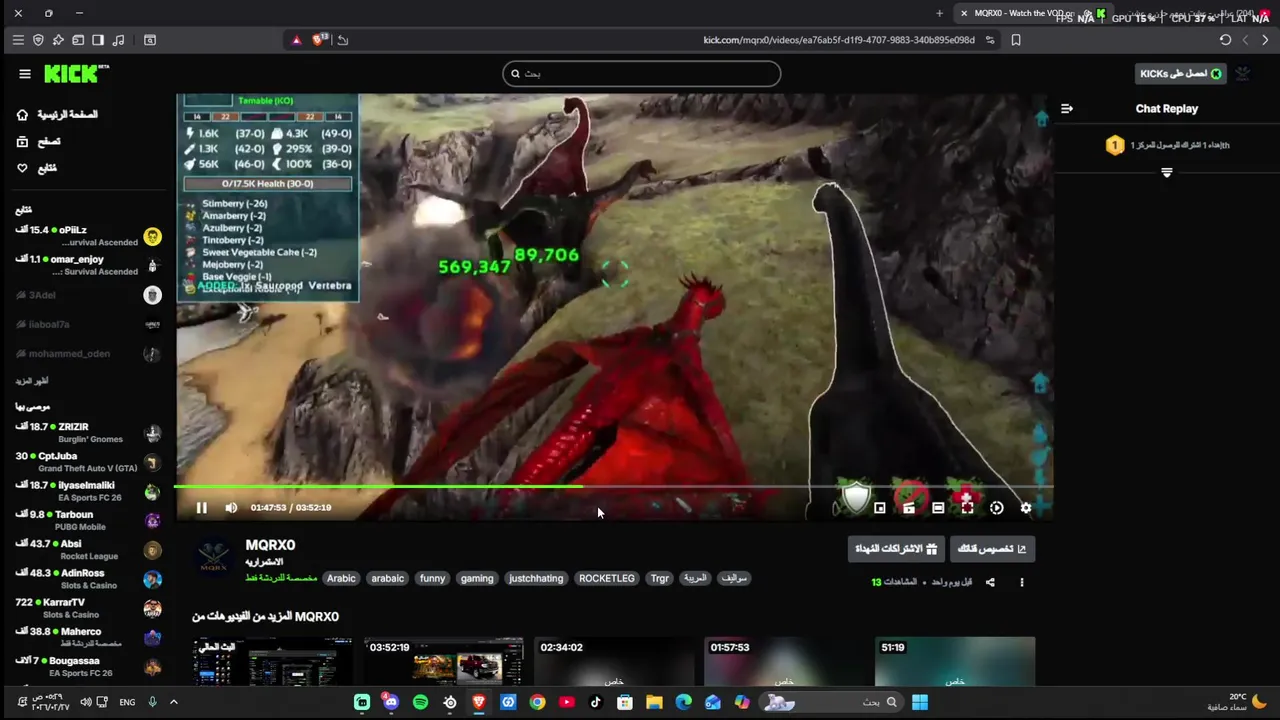Image resolution: width=1280 pixels, height=720 pixels.
Task: Seek on the green video progress bar
Action: (x=614, y=487)
